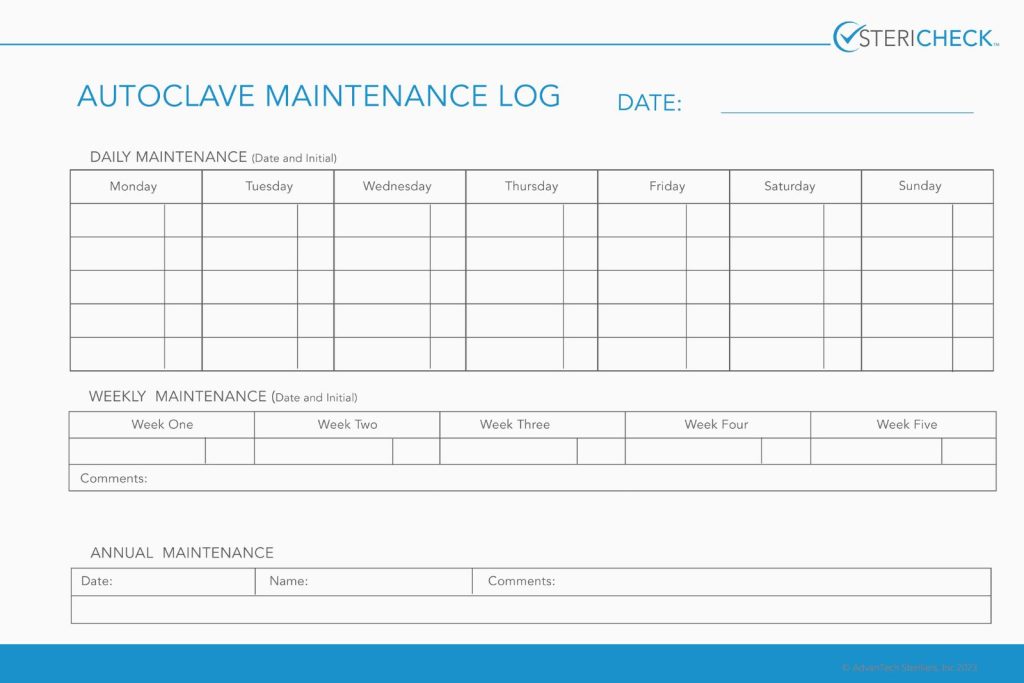Select the Week One header cell

tap(161, 424)
